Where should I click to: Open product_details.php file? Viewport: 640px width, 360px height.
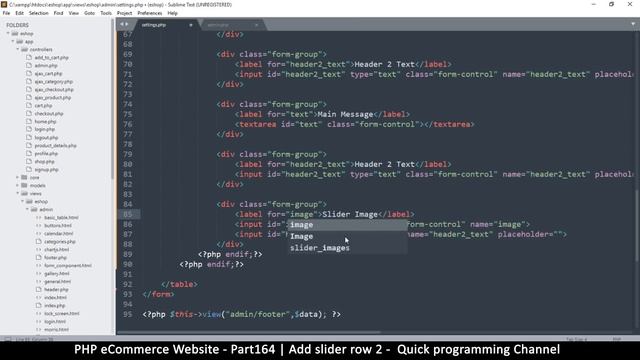click(56, 146)
